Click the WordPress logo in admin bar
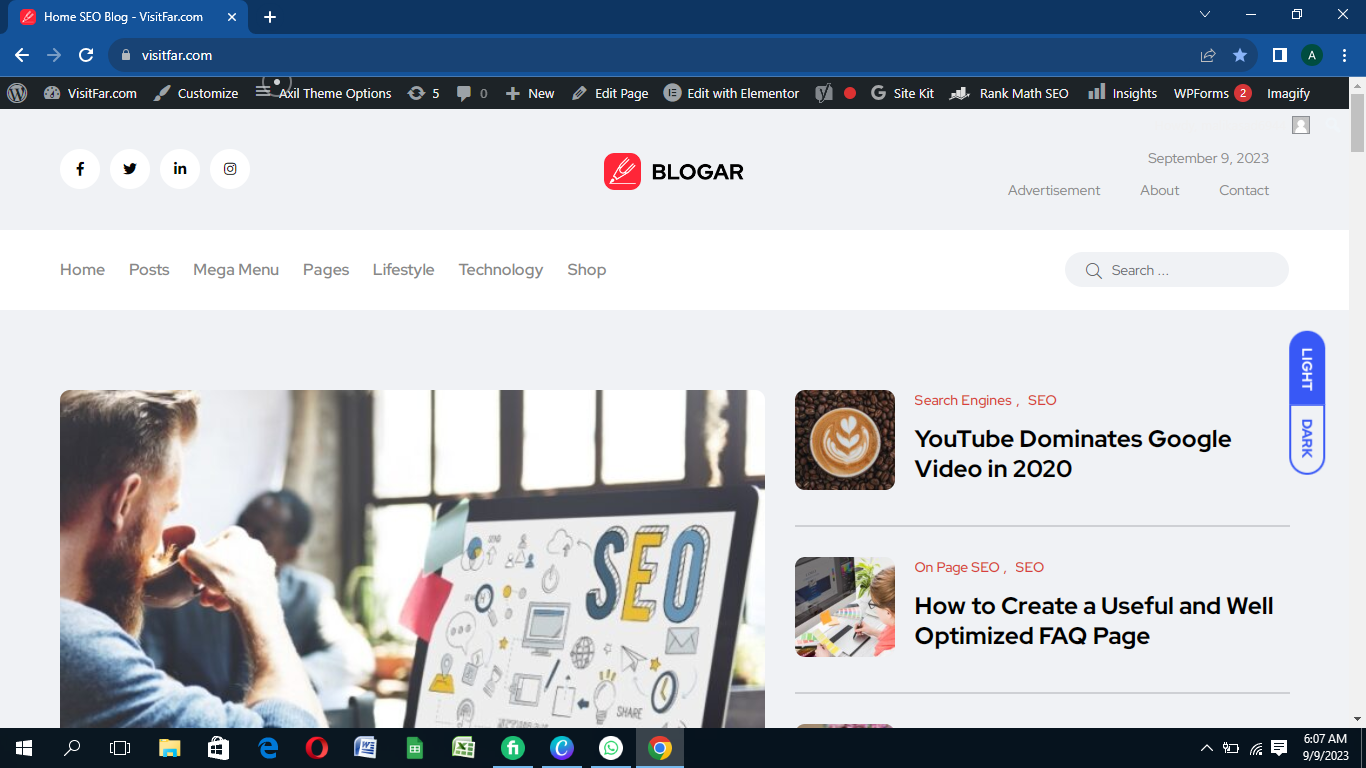 click(x=17, y=93)
